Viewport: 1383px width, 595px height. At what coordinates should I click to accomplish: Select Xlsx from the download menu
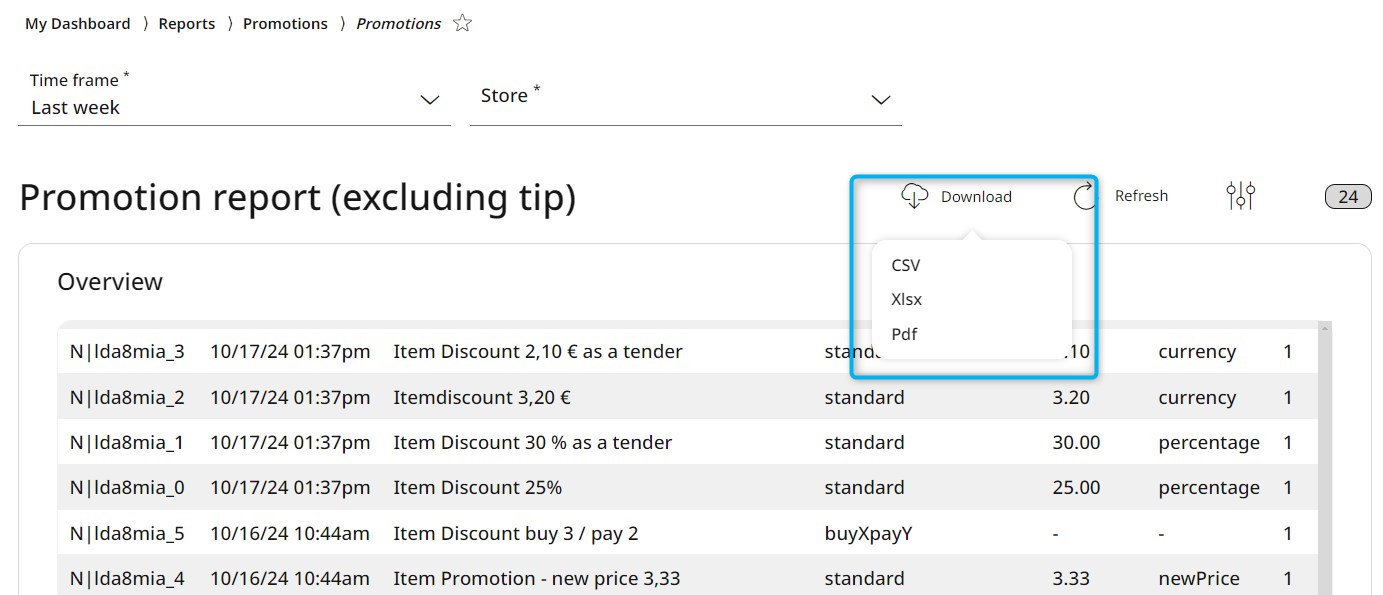[x=907, y=299]
